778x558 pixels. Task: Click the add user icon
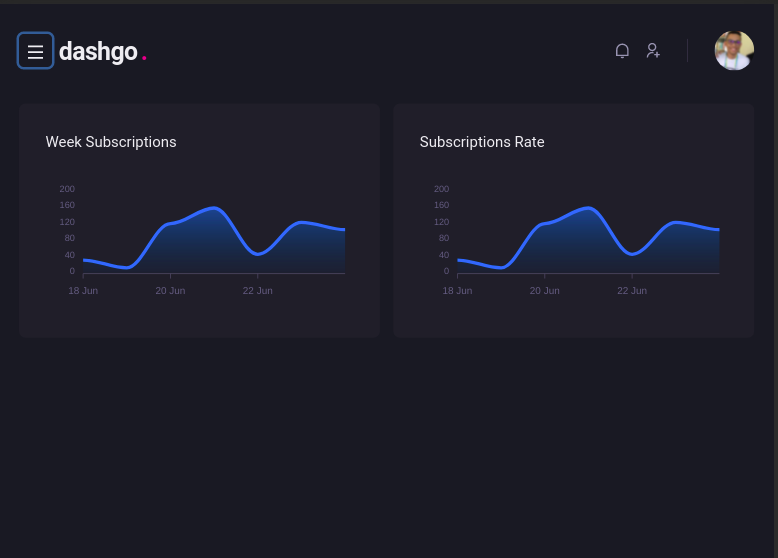point(653,51)
